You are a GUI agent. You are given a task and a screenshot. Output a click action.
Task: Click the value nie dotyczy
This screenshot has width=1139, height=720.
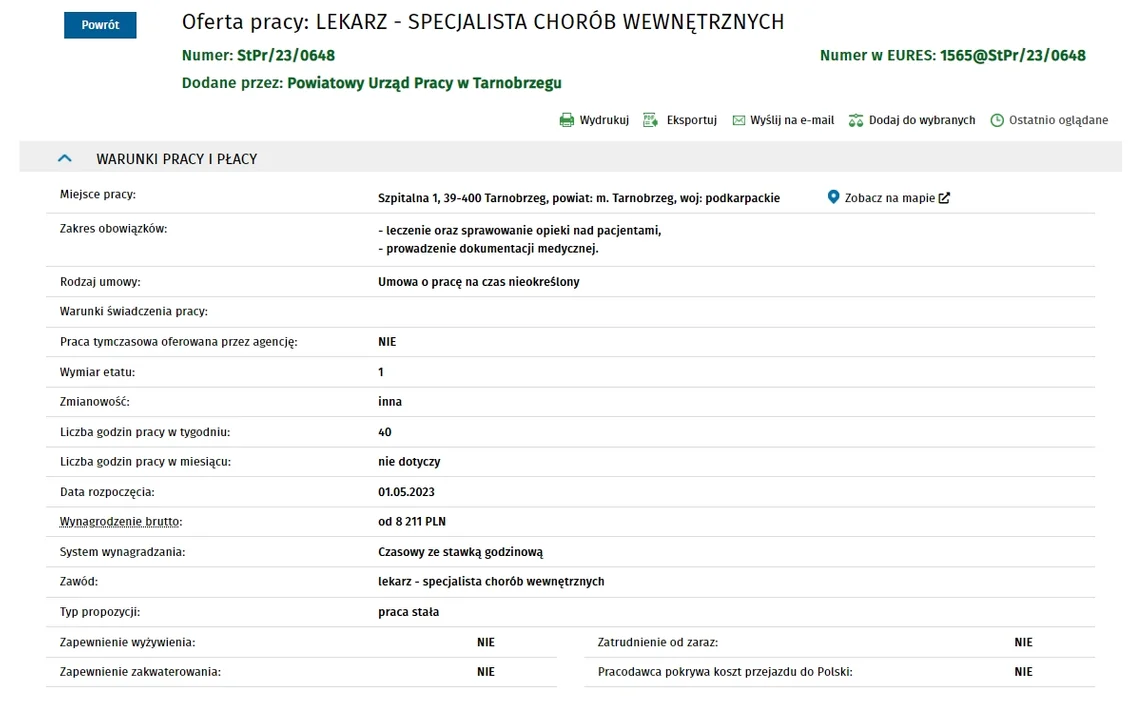[x=409, y=461]
